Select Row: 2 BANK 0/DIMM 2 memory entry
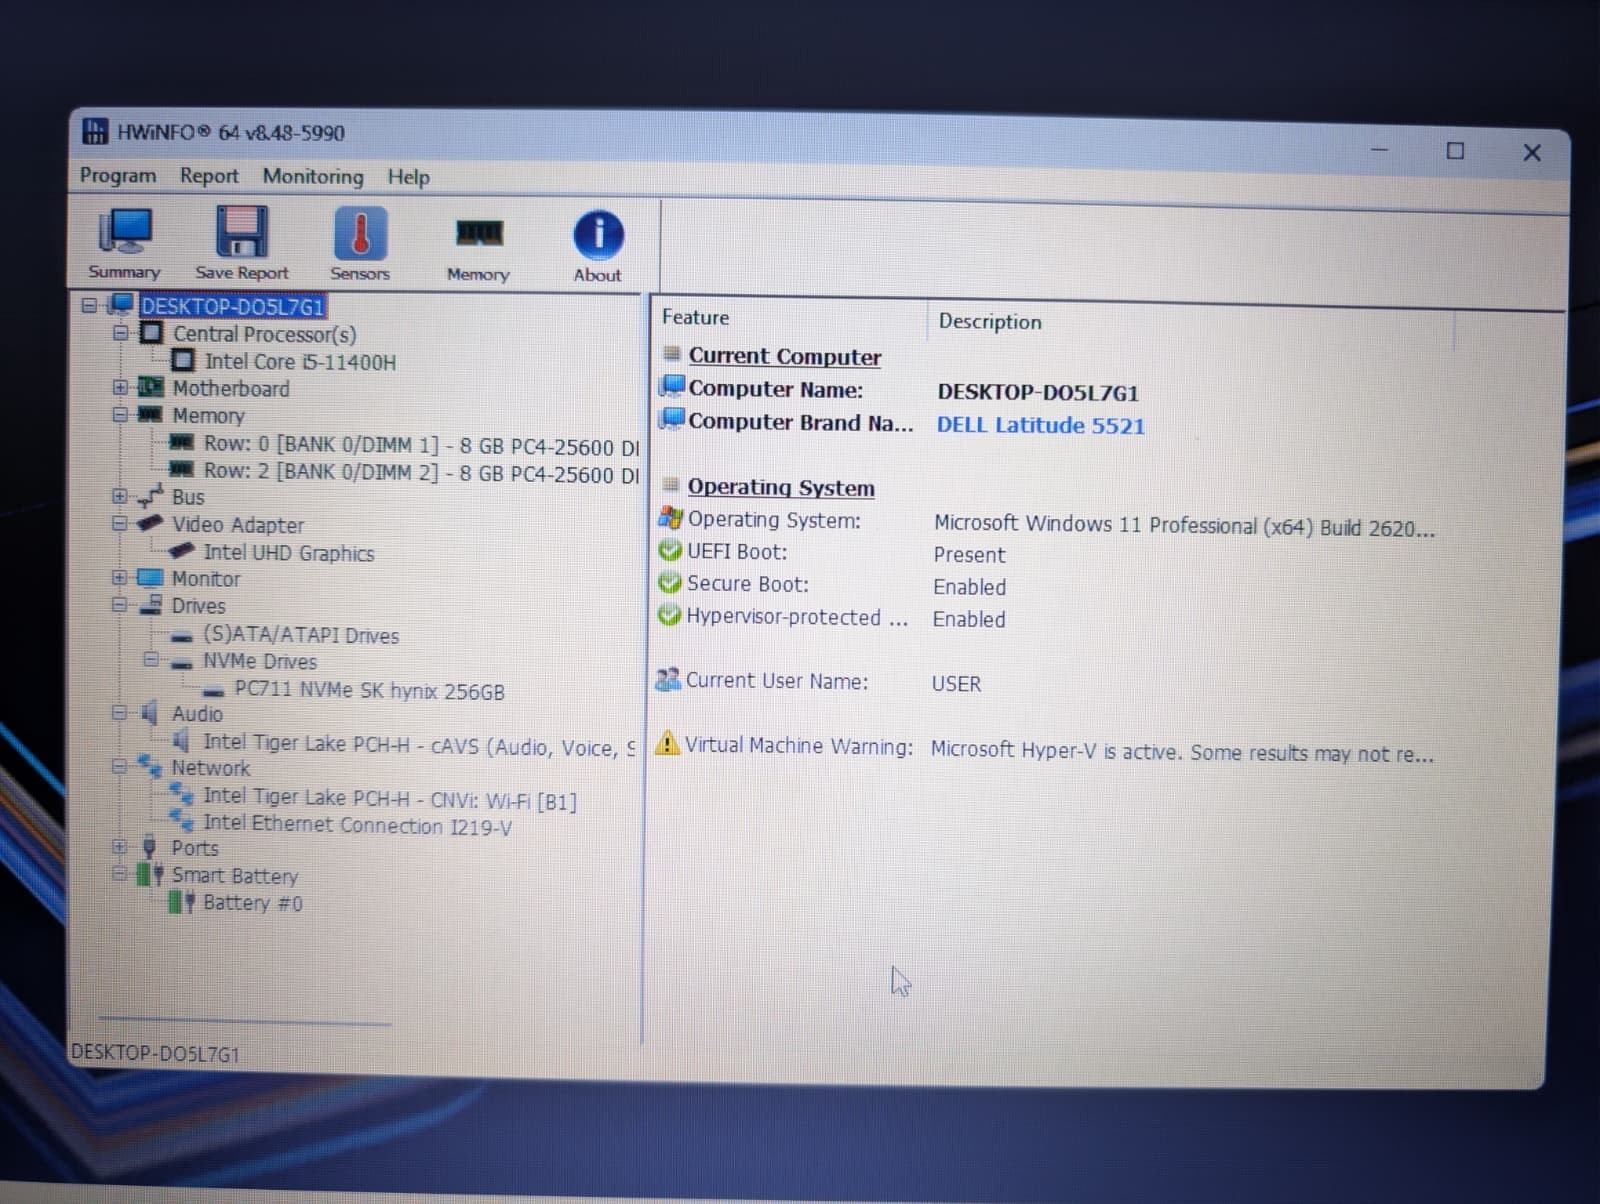The image size is (1600, 1204). point(421,472)
